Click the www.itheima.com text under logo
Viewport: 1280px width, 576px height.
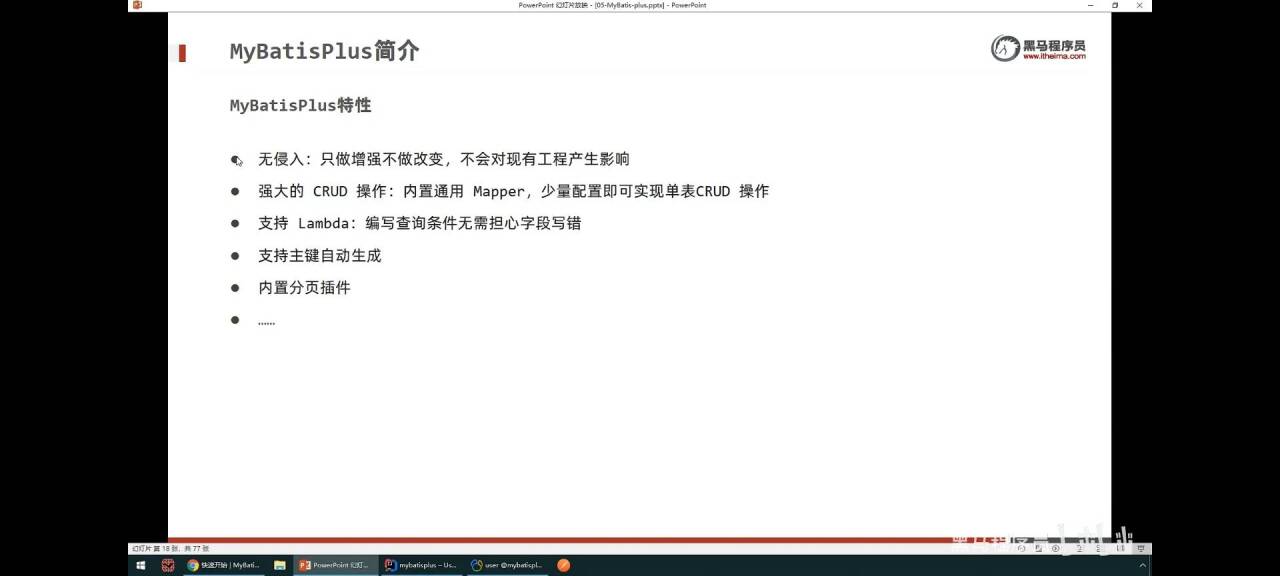tap(1053, 57)
